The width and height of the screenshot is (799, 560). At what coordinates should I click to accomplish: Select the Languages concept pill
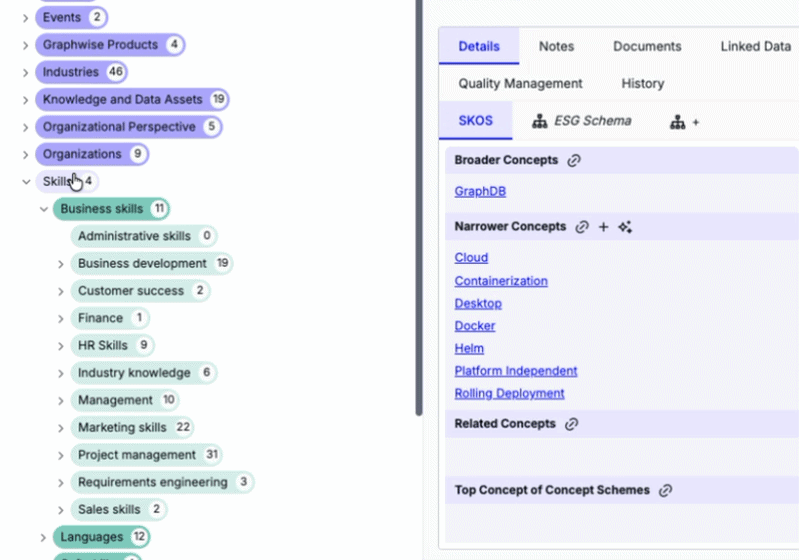click(x=101, y=537)
